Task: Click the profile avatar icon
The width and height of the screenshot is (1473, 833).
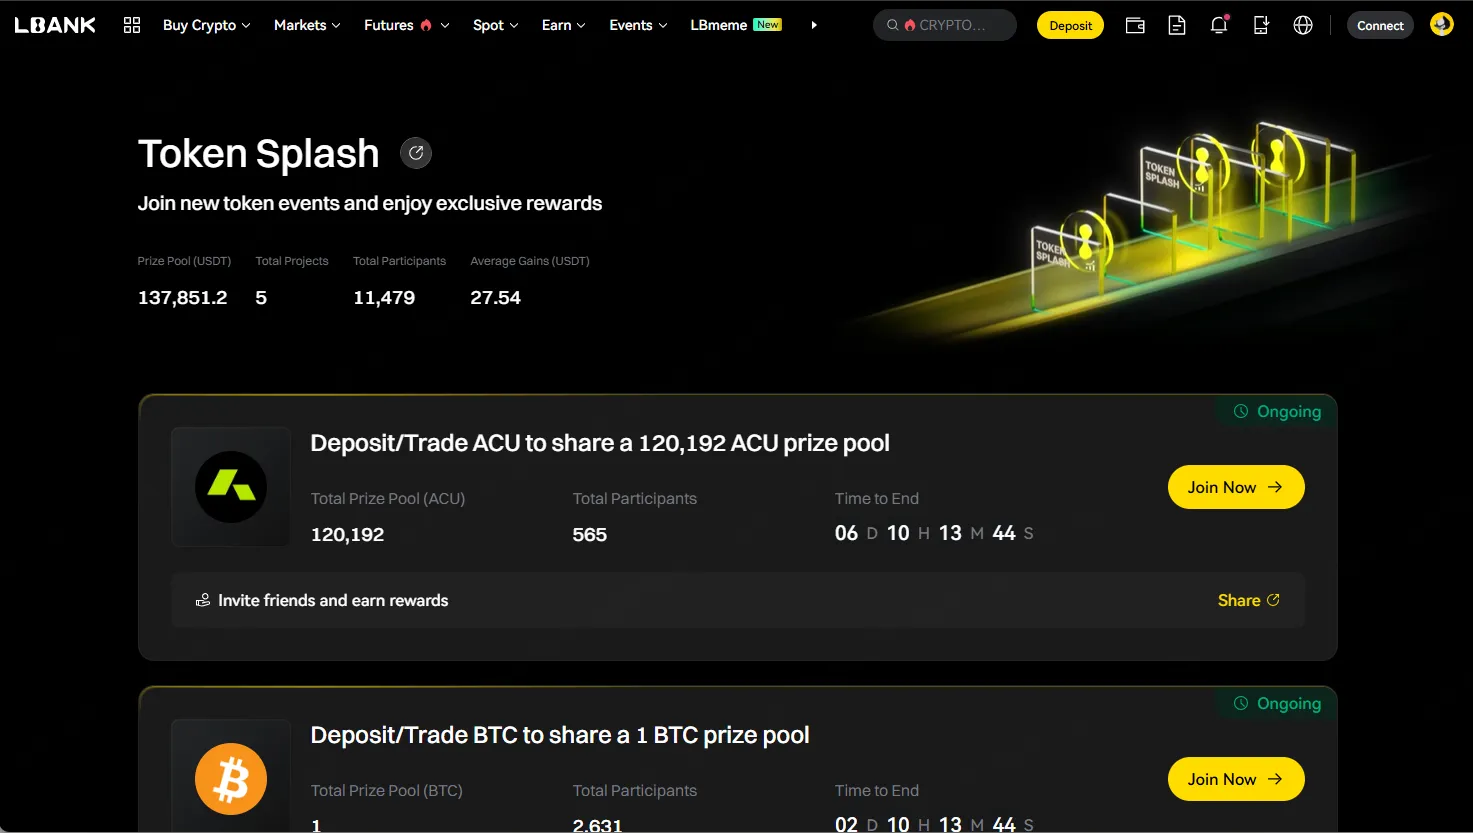Action: [x=1441, y=25]
